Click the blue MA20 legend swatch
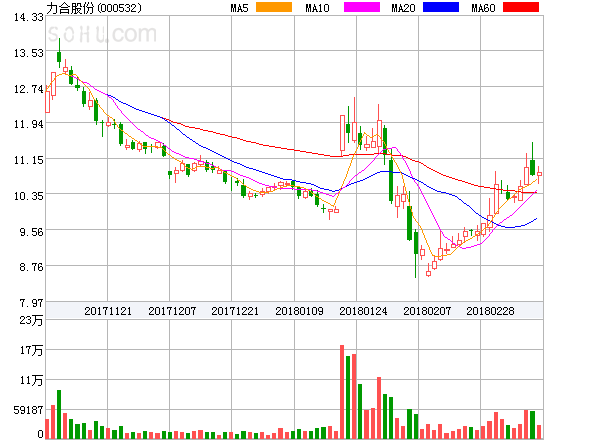The image size is (600, 440). (x=441, y=7)
